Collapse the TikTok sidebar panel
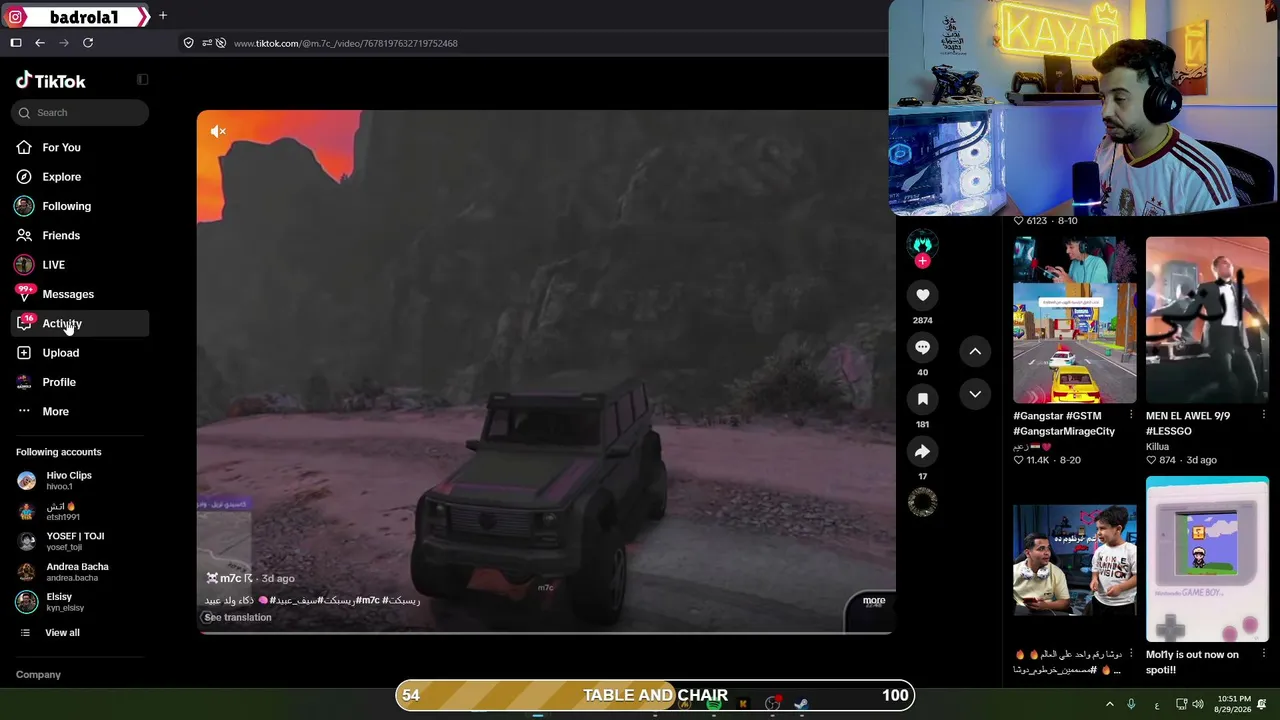Screen dimensions: 1280x720 click(x=142, y=80)
